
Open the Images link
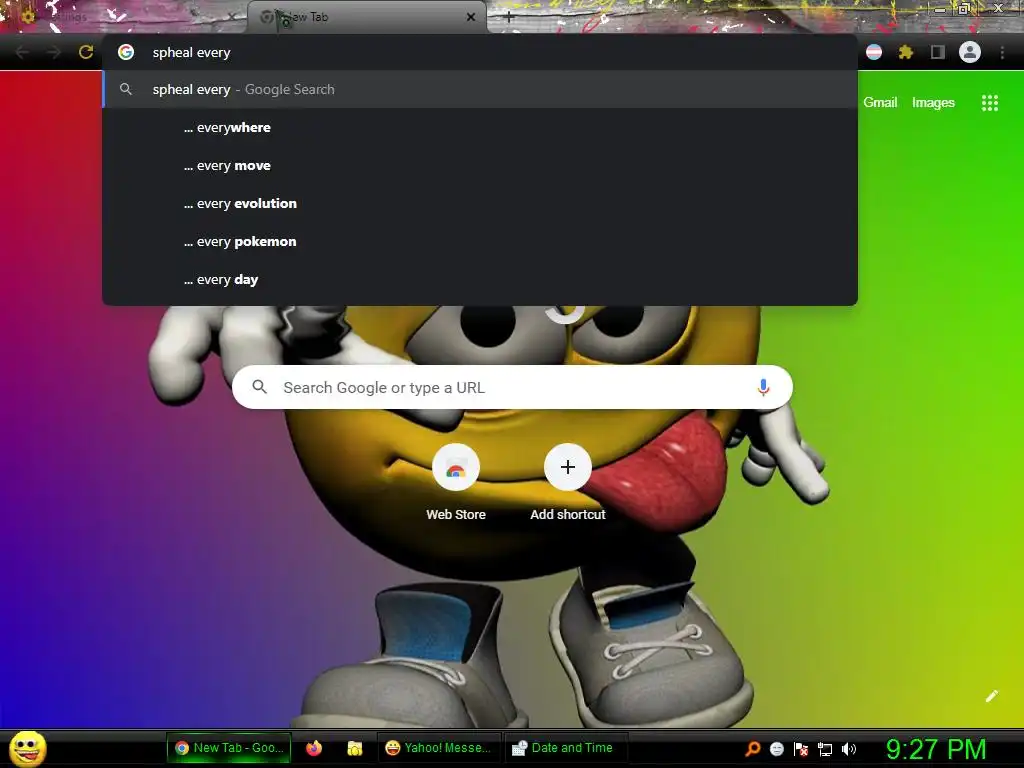coord(933,103)
